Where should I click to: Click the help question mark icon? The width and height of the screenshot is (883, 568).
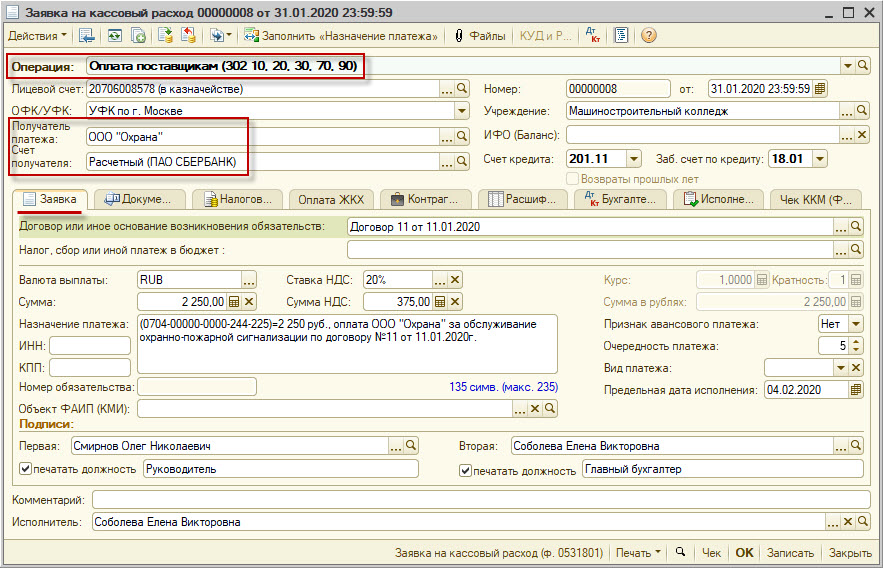click(649, 36)
